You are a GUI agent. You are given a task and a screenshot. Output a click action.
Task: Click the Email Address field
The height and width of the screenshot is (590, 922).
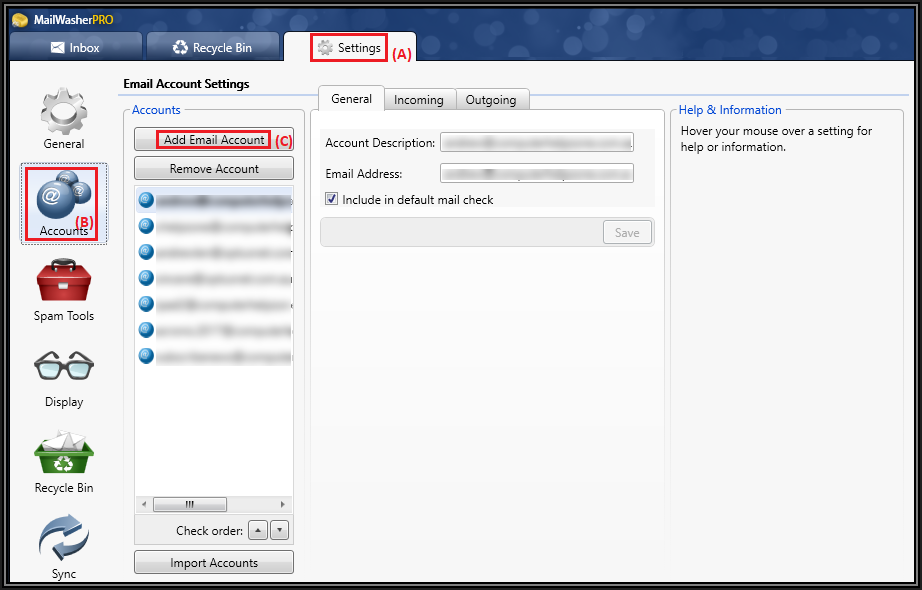537,173
